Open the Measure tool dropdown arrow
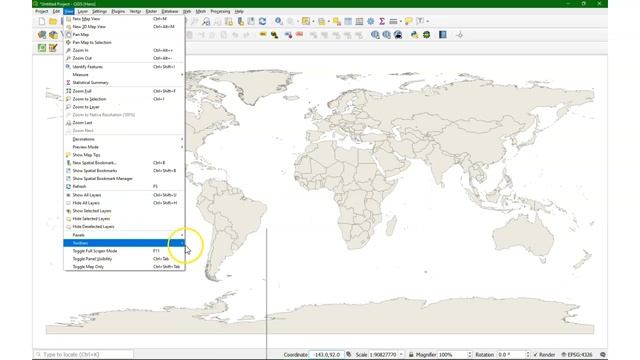 [400, 21]
